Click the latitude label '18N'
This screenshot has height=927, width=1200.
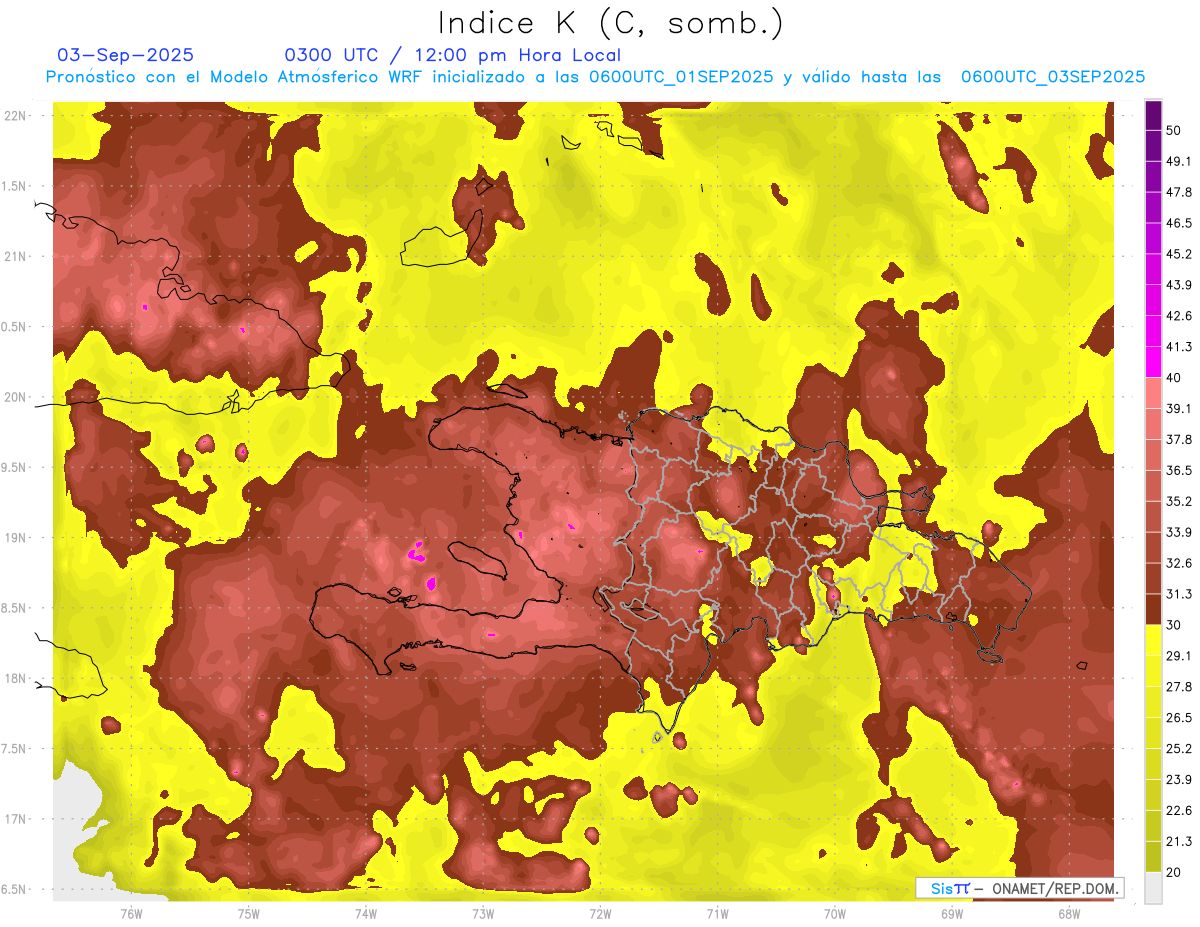[17, 678]
